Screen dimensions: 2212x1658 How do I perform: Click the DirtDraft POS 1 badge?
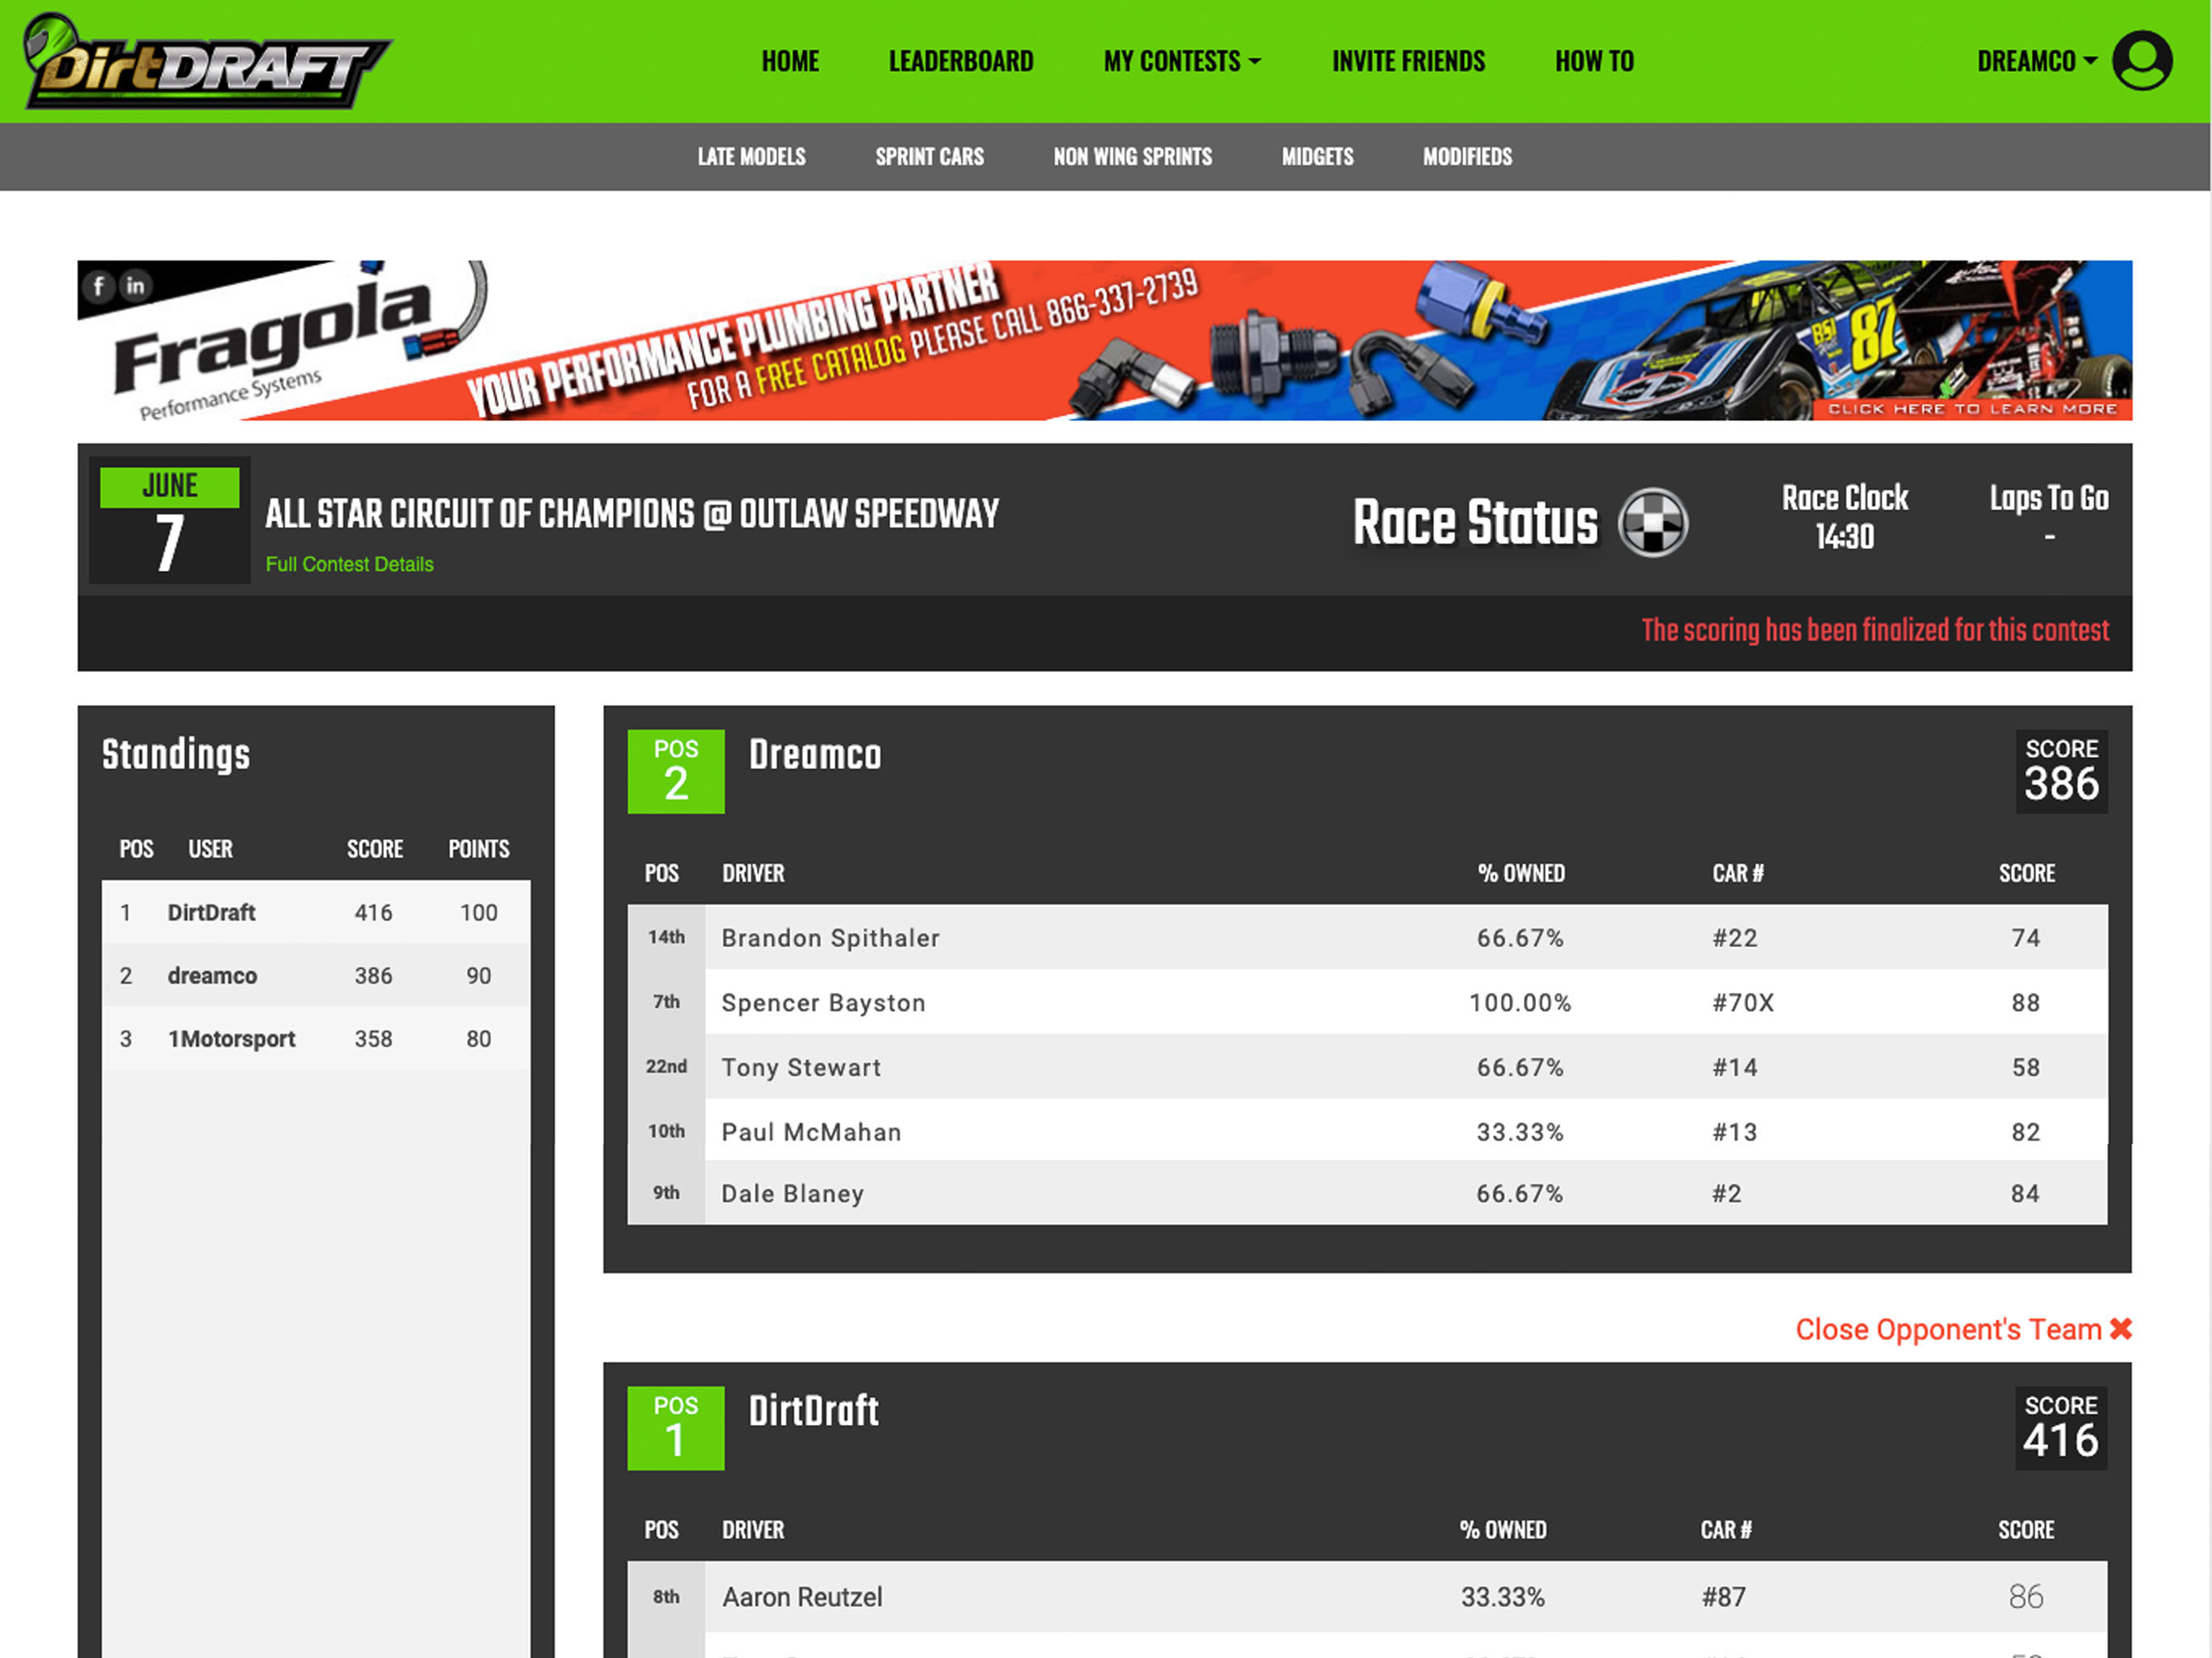676,1428
